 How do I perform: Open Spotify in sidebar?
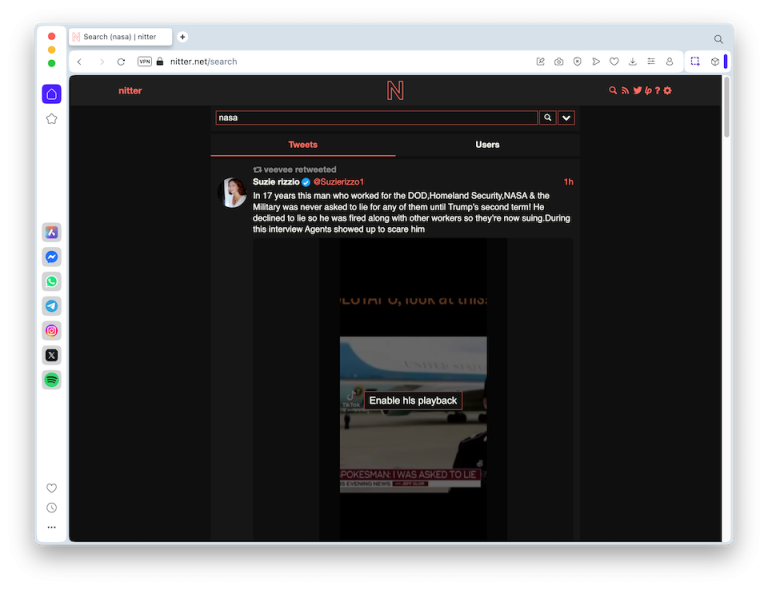tap(51, 379)
